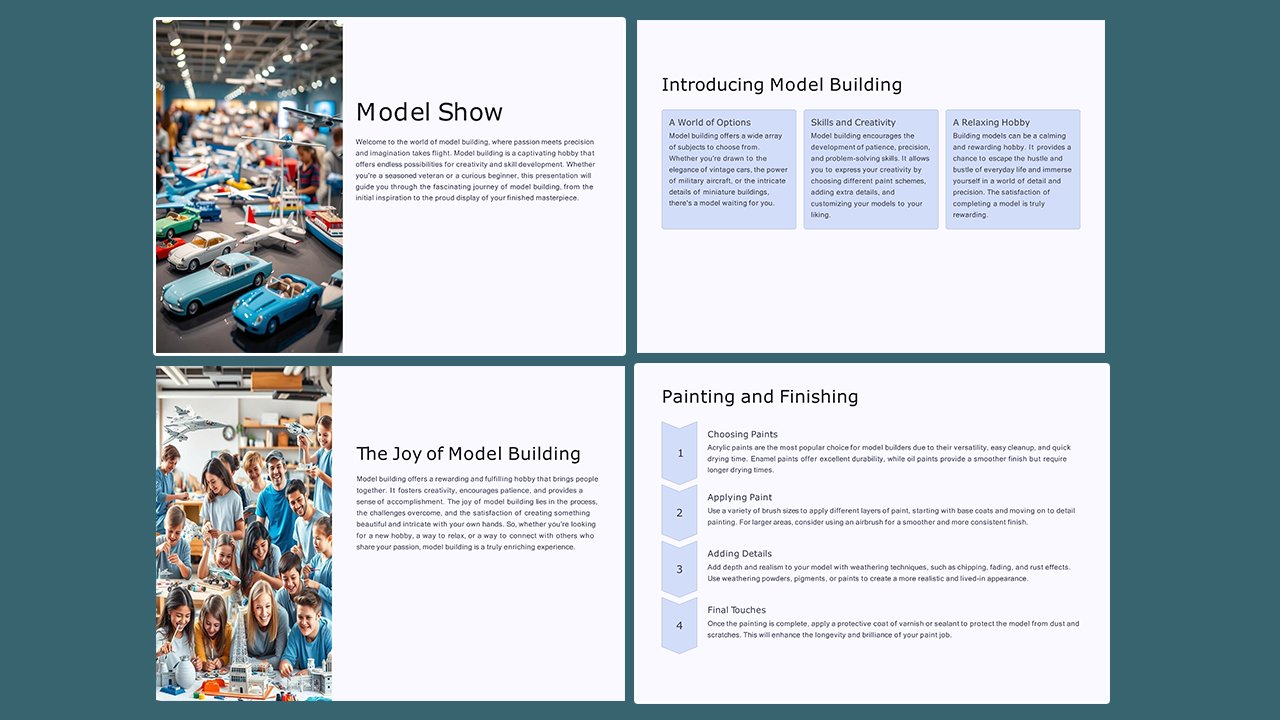This screenshot has height=720, width=1280.
Task: Select the chevron marker numbered 4
Action: [x=679, y=625]
